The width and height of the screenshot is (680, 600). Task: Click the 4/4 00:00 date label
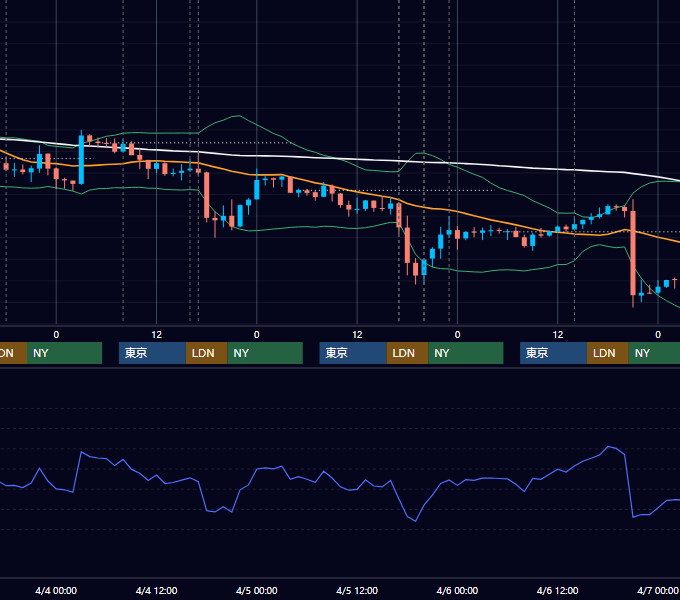click(x=56, y=590)
